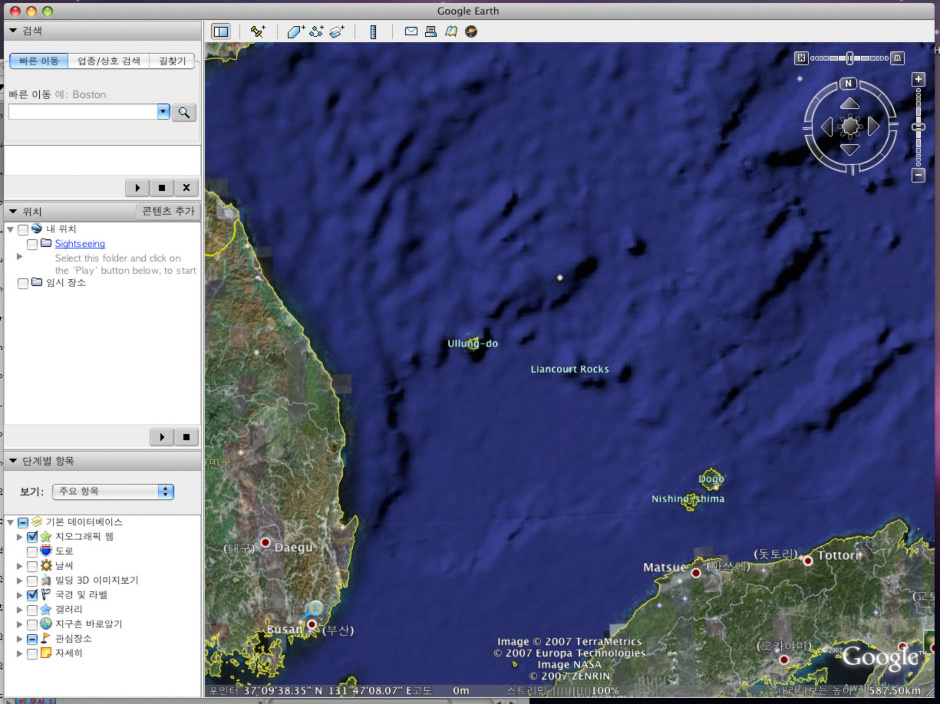This screenshot has width=940, height=704.
Task: Pan map up with navigation arrow
Action: click(x=849, y=104)
